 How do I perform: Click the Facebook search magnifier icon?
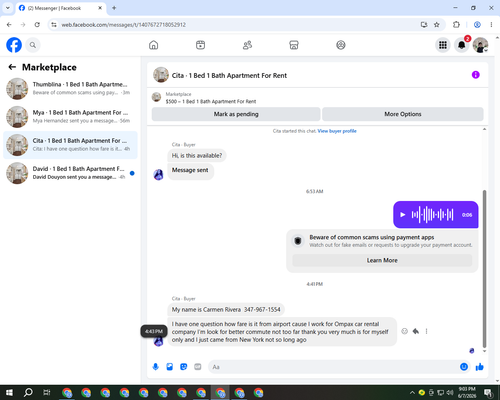click(x=33, y=45)
